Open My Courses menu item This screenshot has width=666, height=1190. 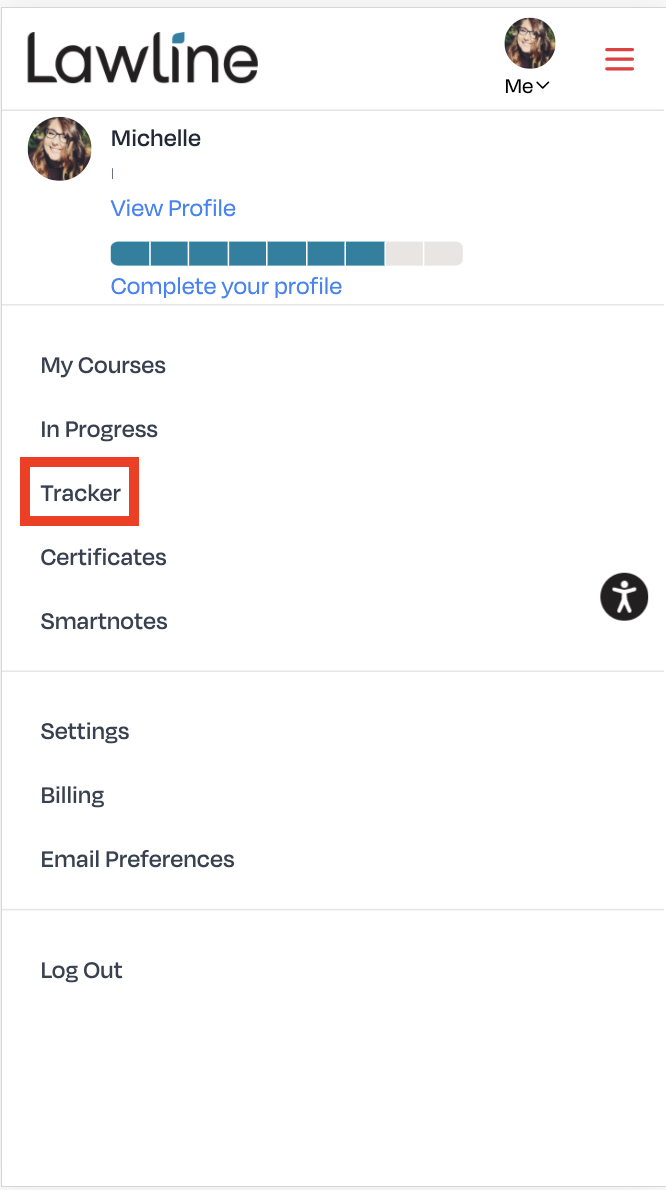click(x=103, y=365)
